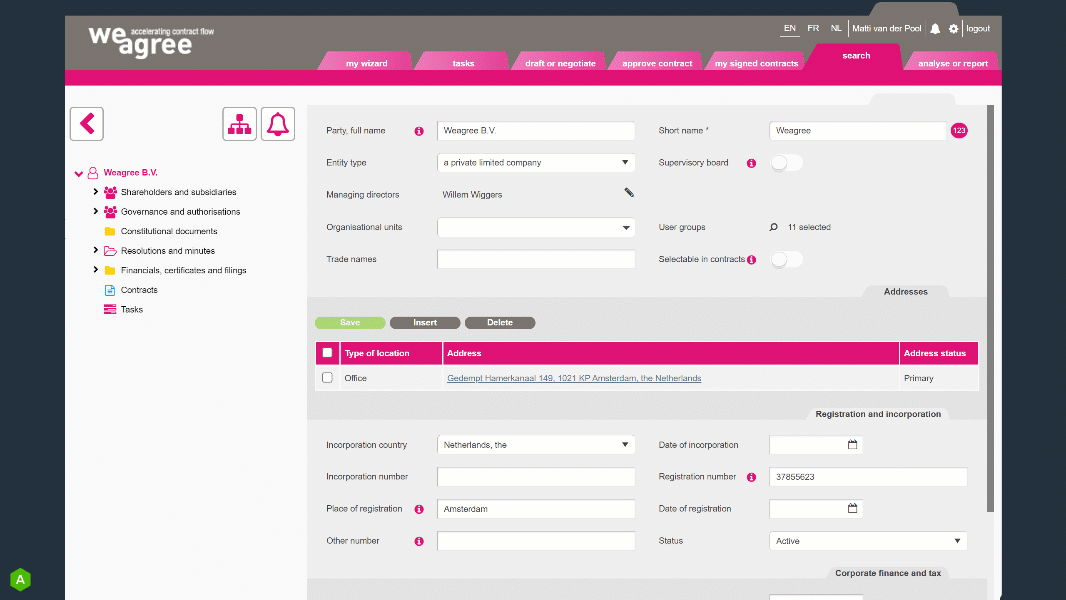Click info icon beside Other number
Viewport: 1066px width, 600px height.
[x=419, y=542]
